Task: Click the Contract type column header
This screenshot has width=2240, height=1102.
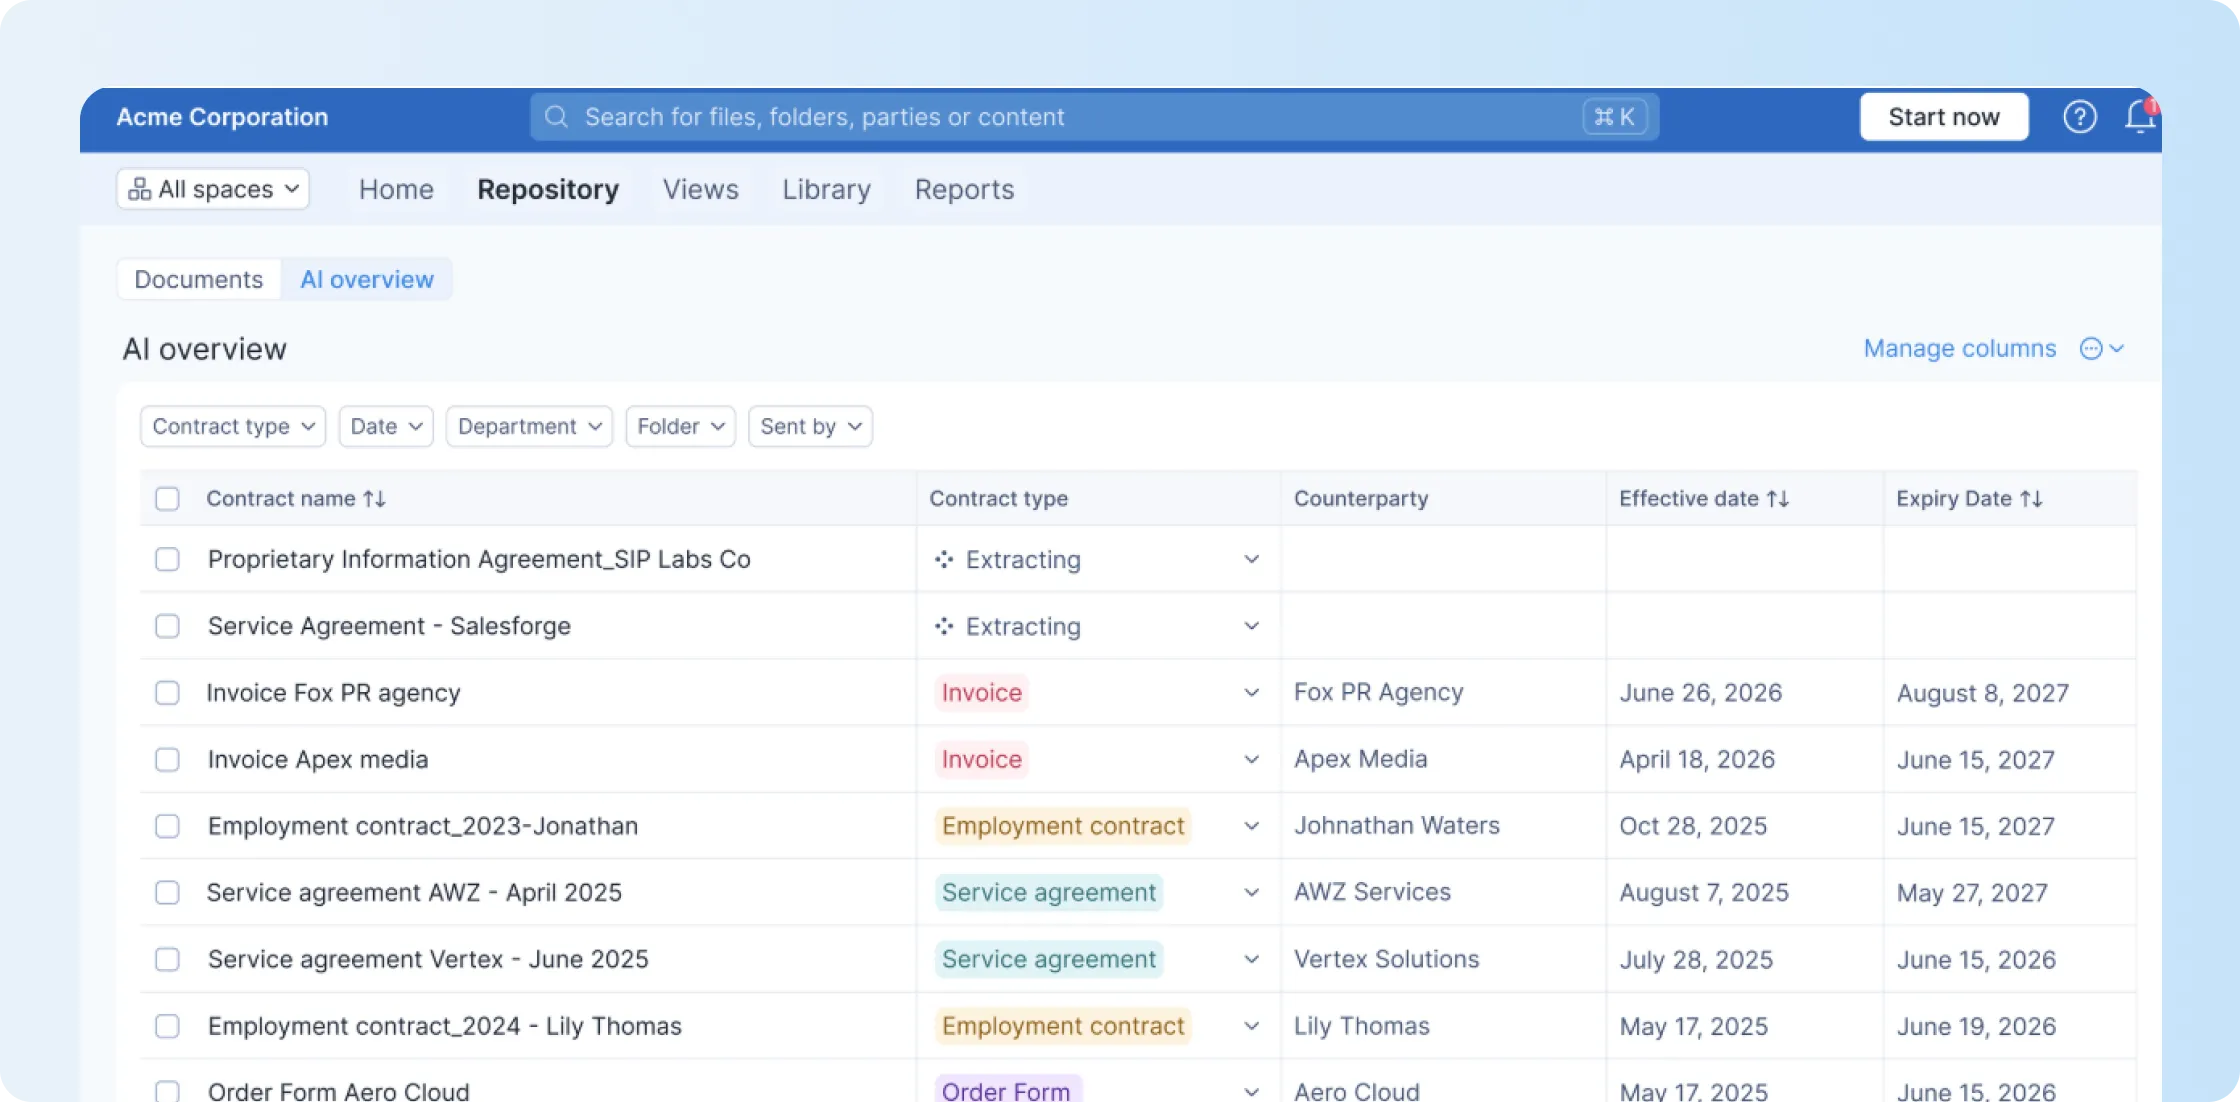Action: pos(999,498)
